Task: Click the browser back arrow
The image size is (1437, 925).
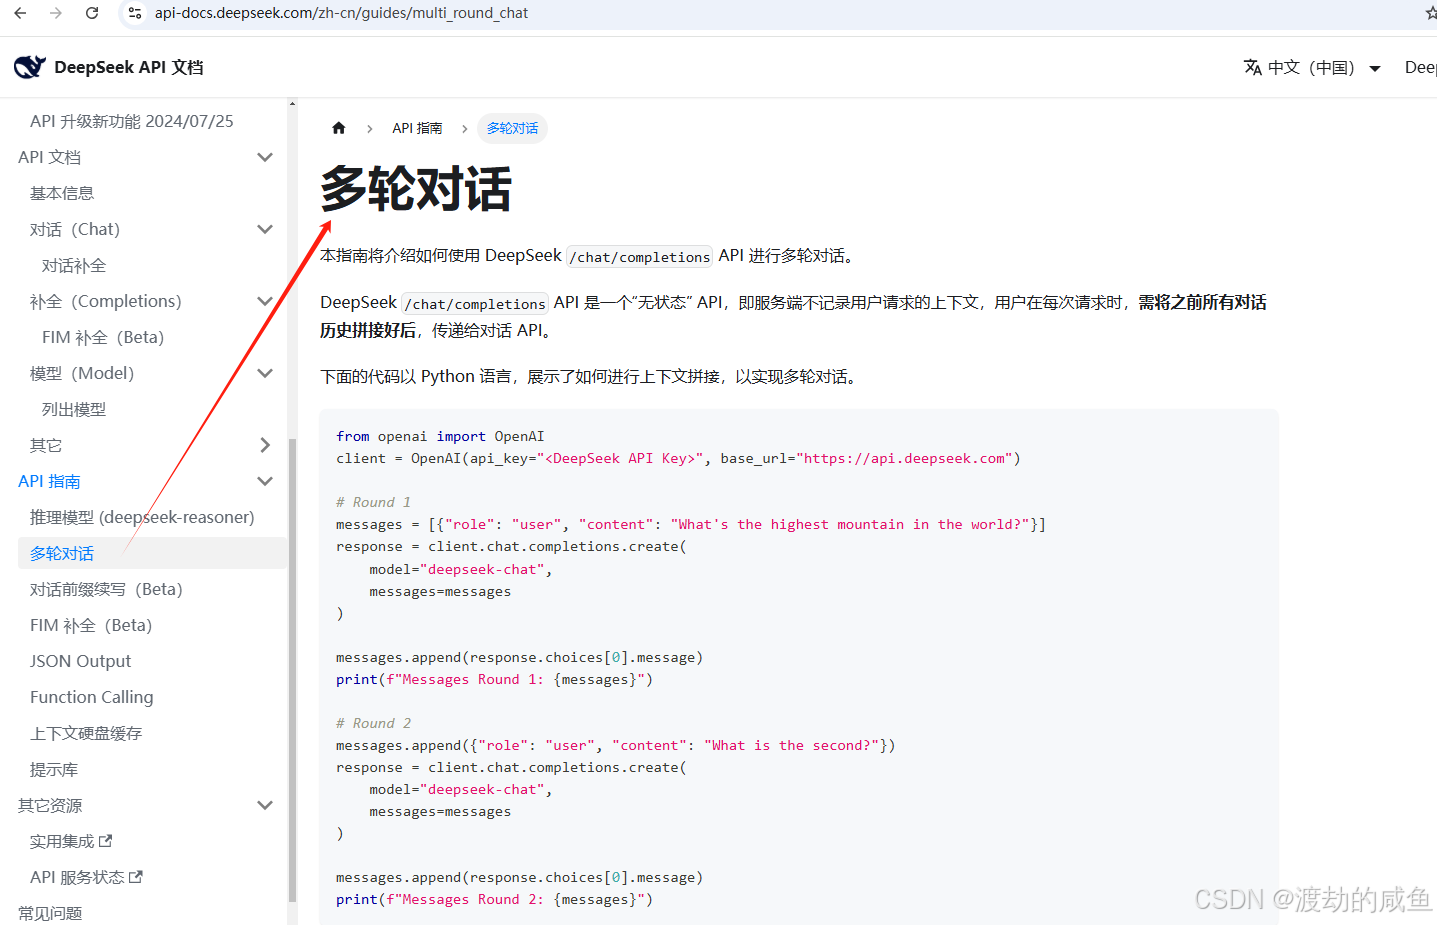Action: click(x=20, y=13)
